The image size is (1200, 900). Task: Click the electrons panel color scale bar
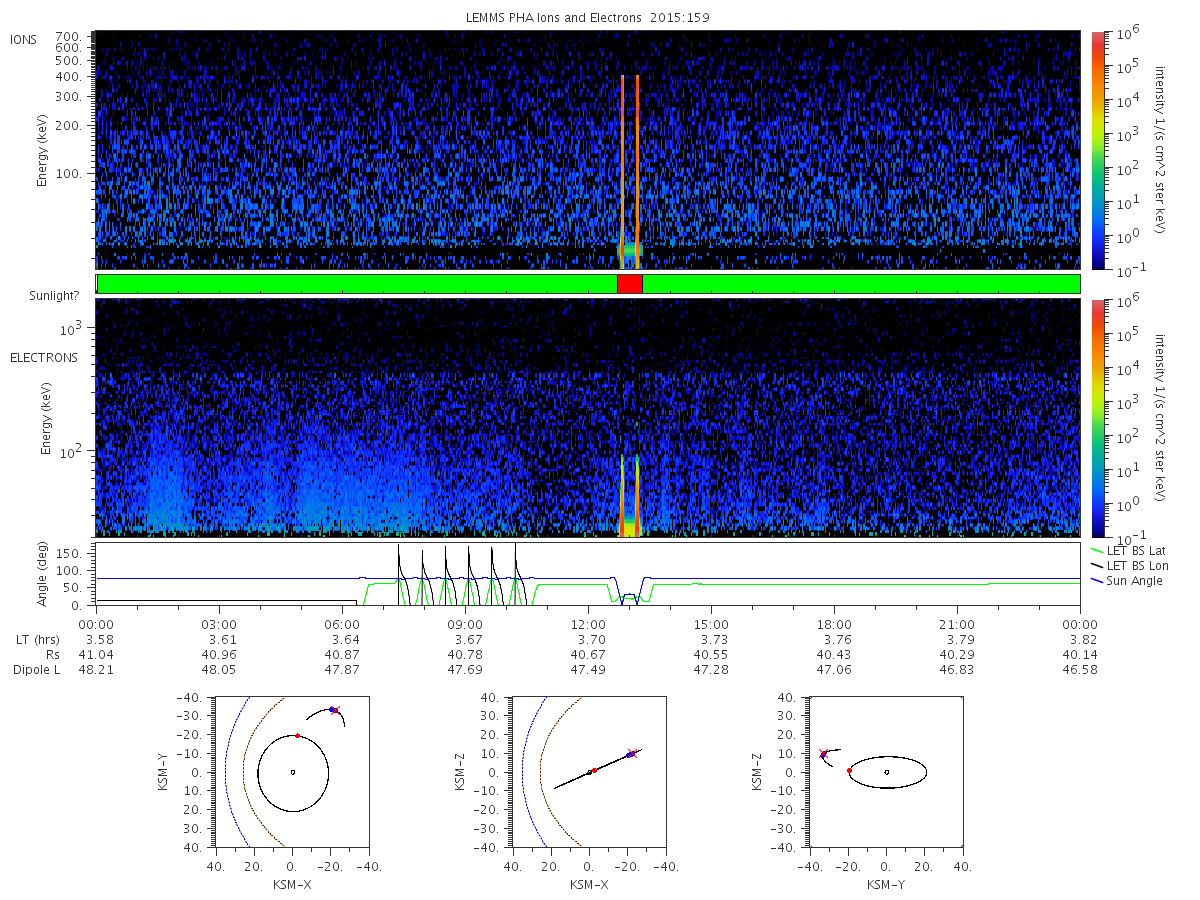tap(1097, 418)
